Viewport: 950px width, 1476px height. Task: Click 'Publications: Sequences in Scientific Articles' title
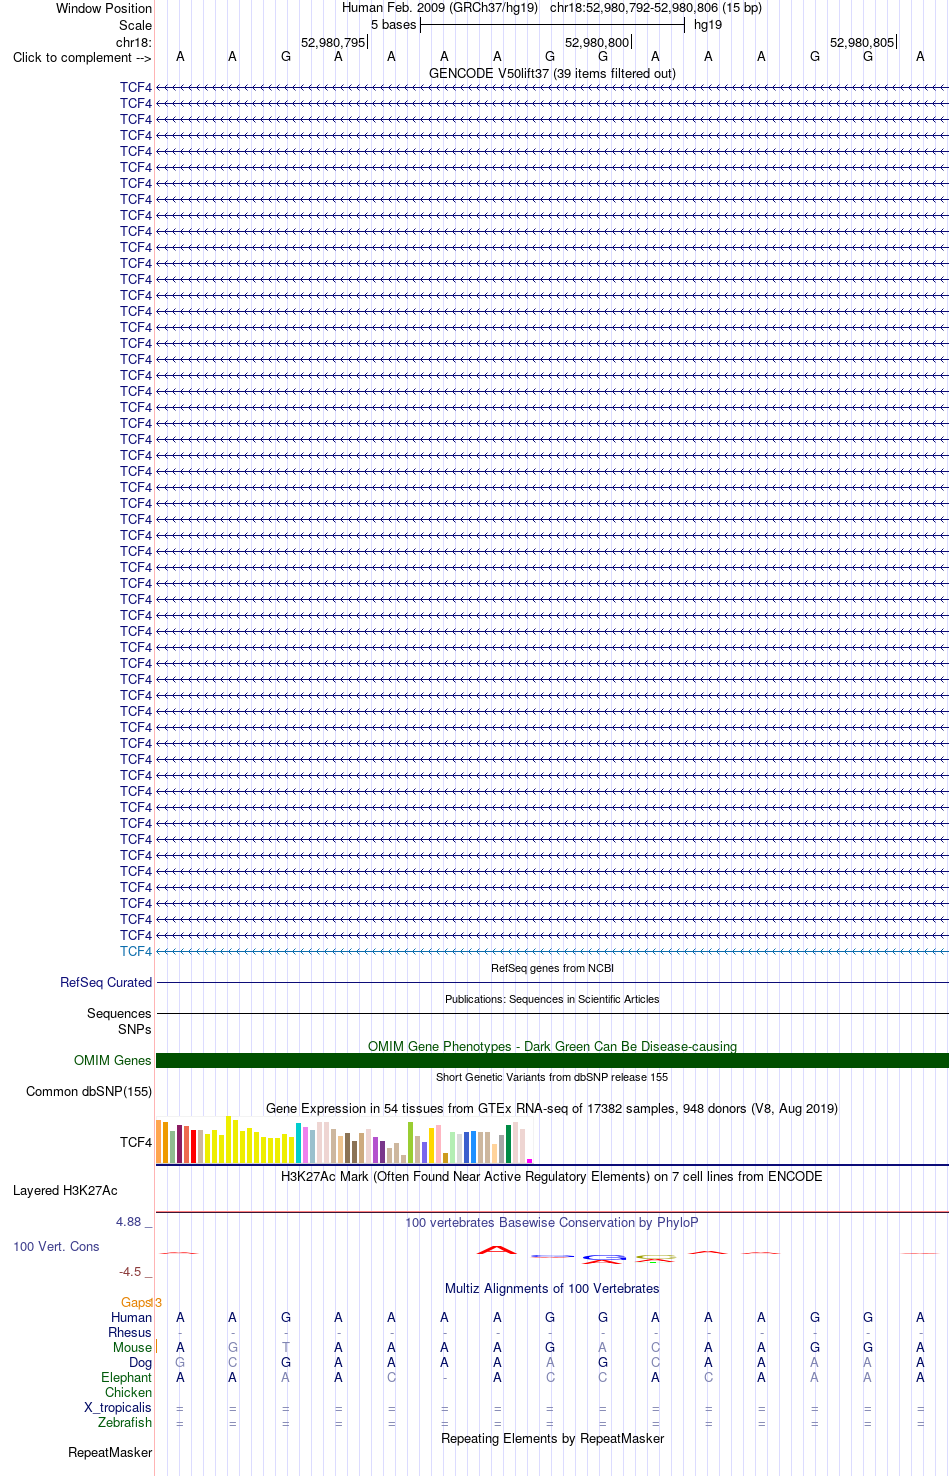click(x=552, y=999)
